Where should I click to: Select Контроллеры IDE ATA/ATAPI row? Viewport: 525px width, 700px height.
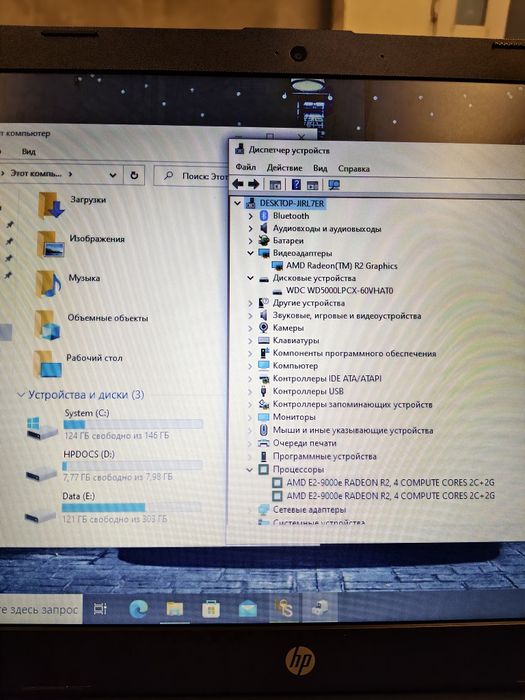pyautogui.click(x=320, y=379)
